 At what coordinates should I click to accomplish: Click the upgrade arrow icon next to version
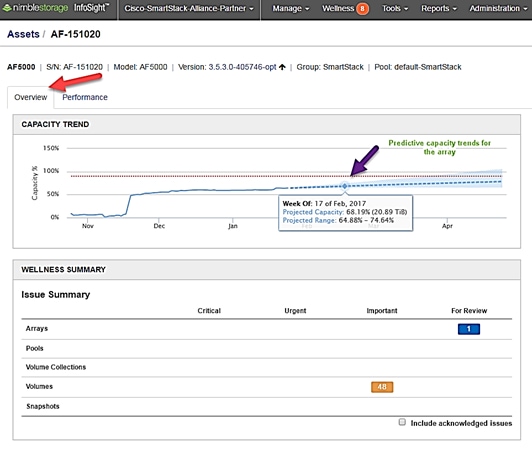[x=282, y=67]
